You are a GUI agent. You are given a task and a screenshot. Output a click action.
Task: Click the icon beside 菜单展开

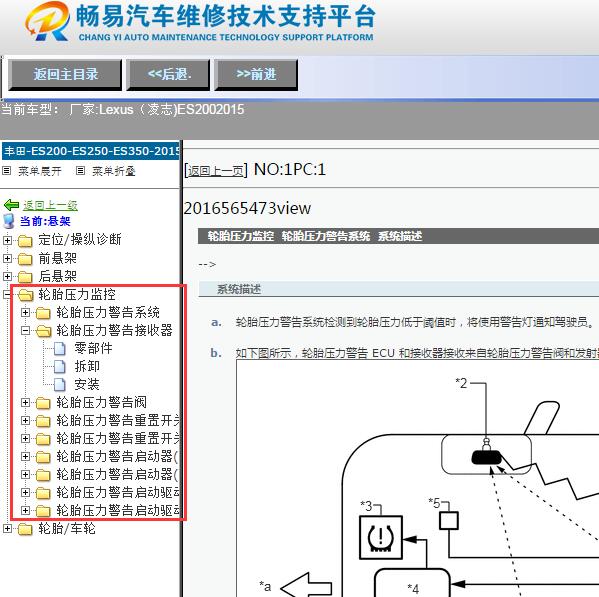(6, 171)
